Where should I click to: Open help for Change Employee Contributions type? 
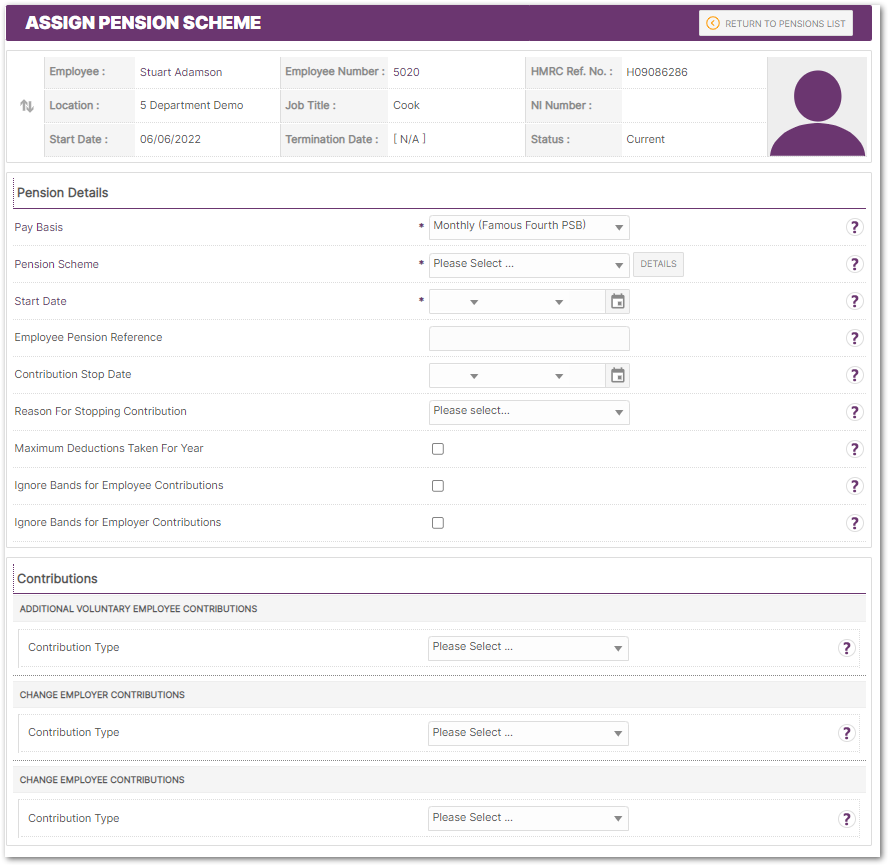click(847, 819)
